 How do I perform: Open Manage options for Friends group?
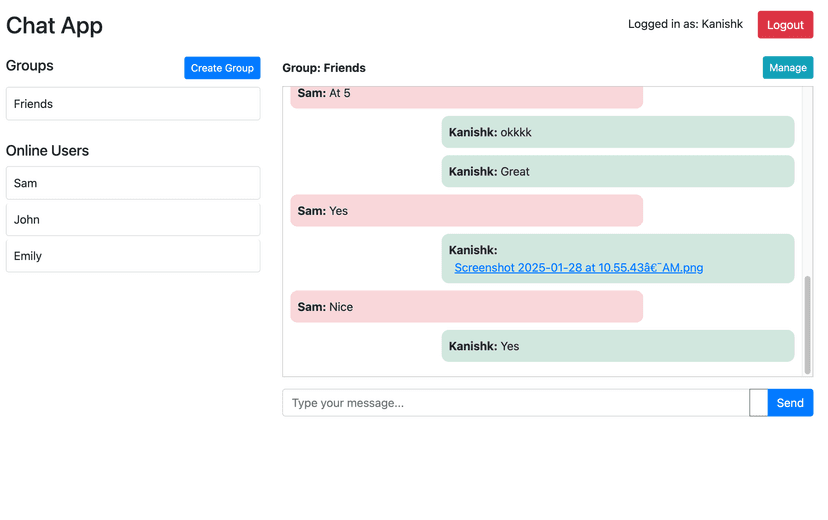[787, 68]
